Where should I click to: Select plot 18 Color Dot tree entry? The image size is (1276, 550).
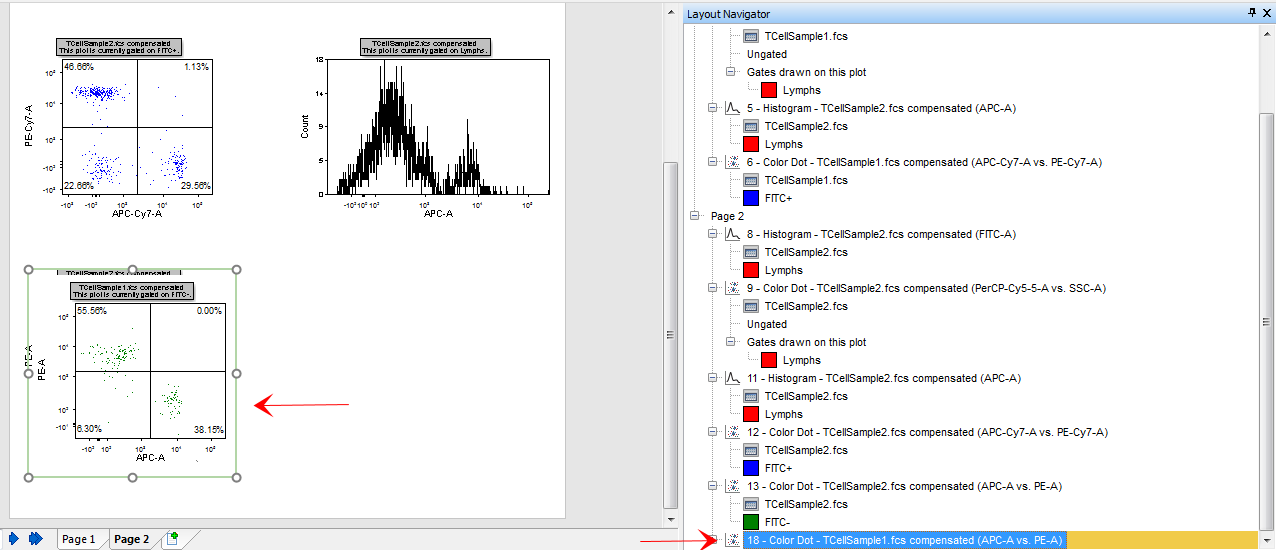905,540
